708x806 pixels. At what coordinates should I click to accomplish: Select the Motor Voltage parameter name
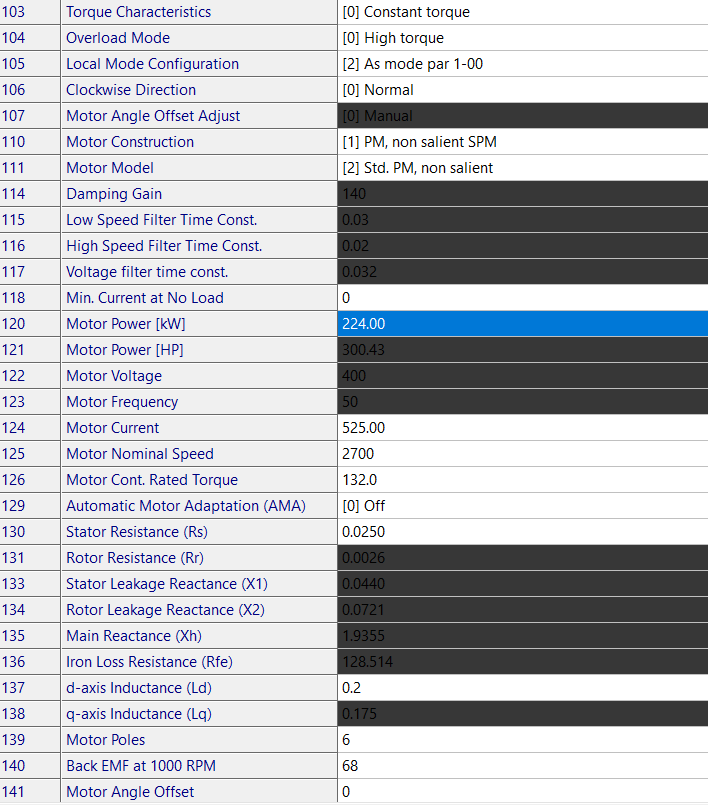(x=114, y=376)
